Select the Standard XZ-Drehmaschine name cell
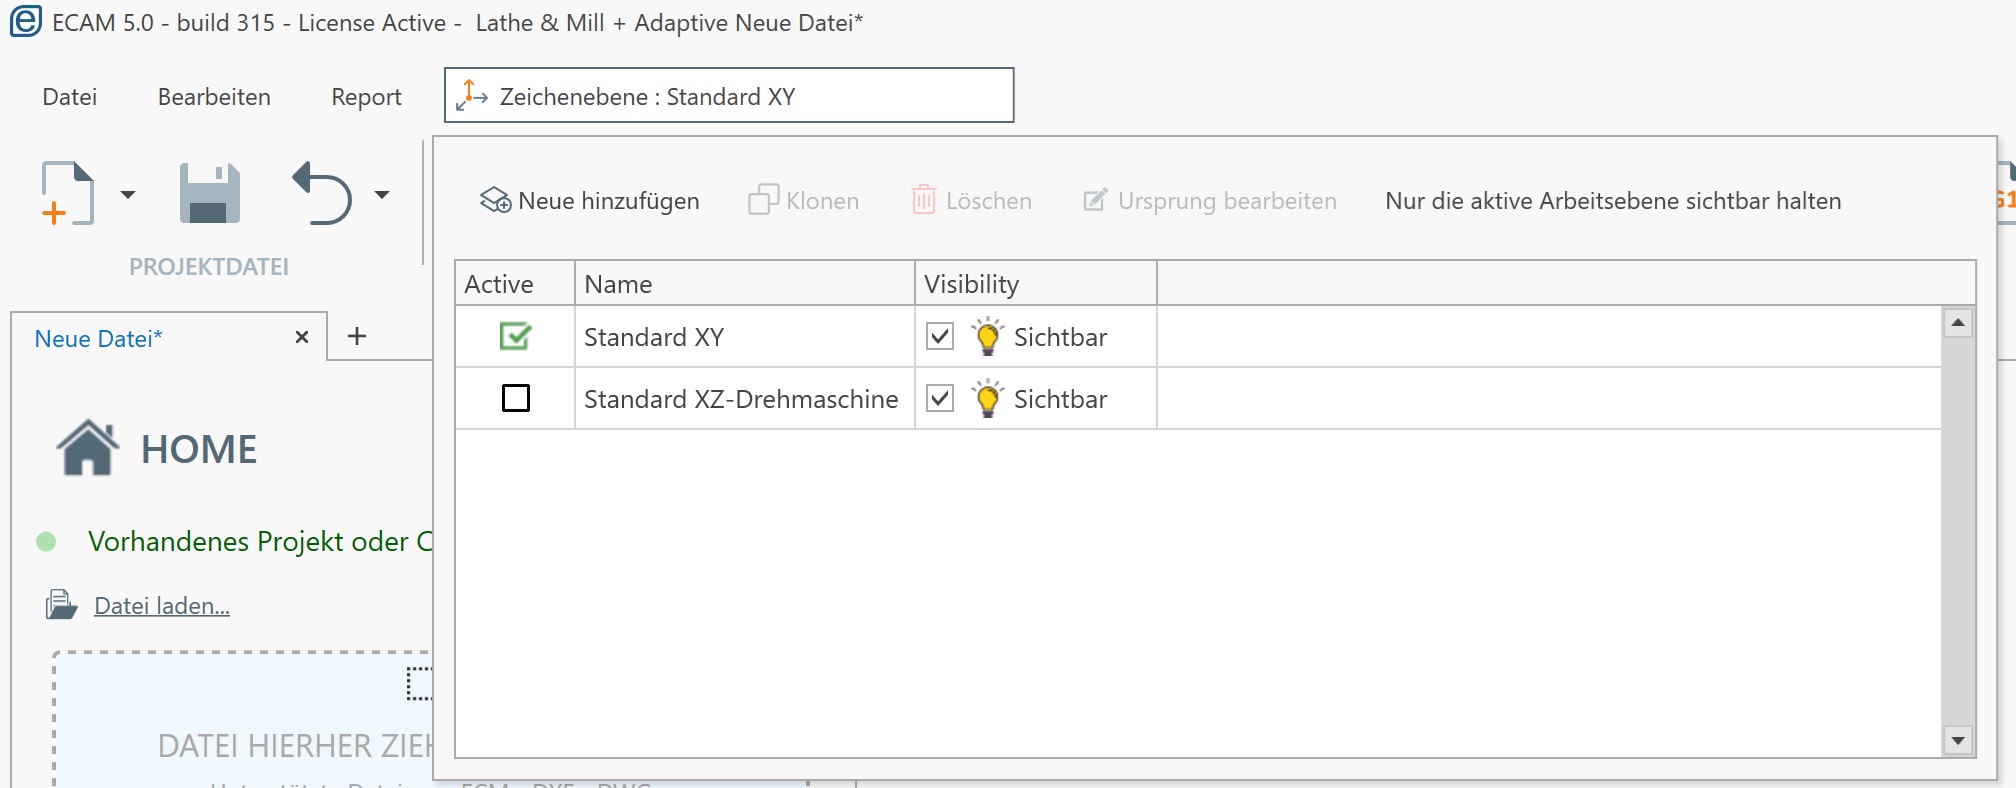 (745, 399)
